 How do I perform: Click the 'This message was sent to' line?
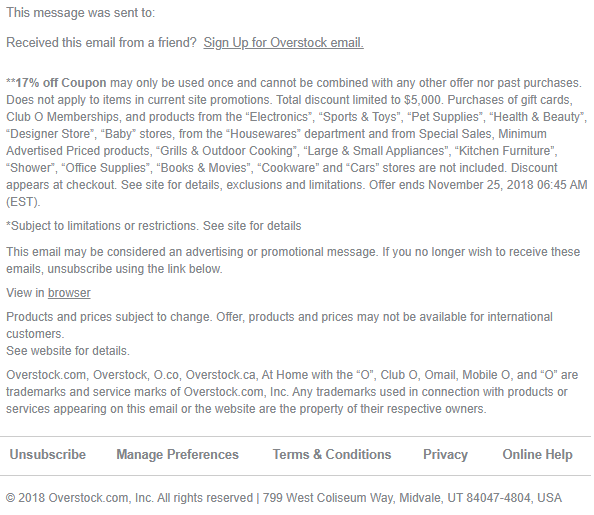point(81,13)
